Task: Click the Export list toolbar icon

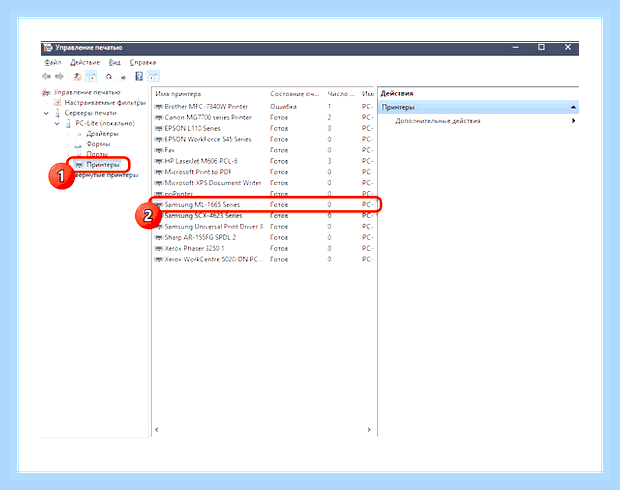Action: pyautogui.click(x=123, y=77)
